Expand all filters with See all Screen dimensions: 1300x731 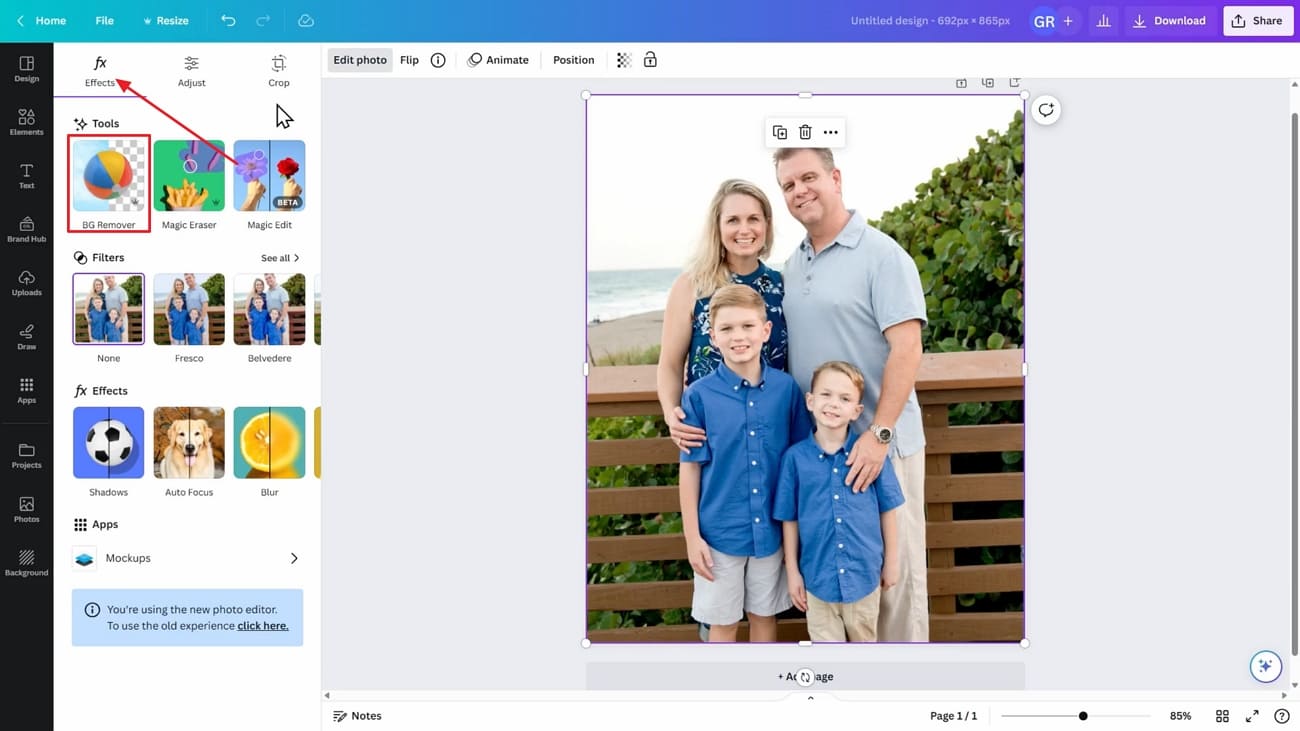pyautogui.click(x=280, y=258)
